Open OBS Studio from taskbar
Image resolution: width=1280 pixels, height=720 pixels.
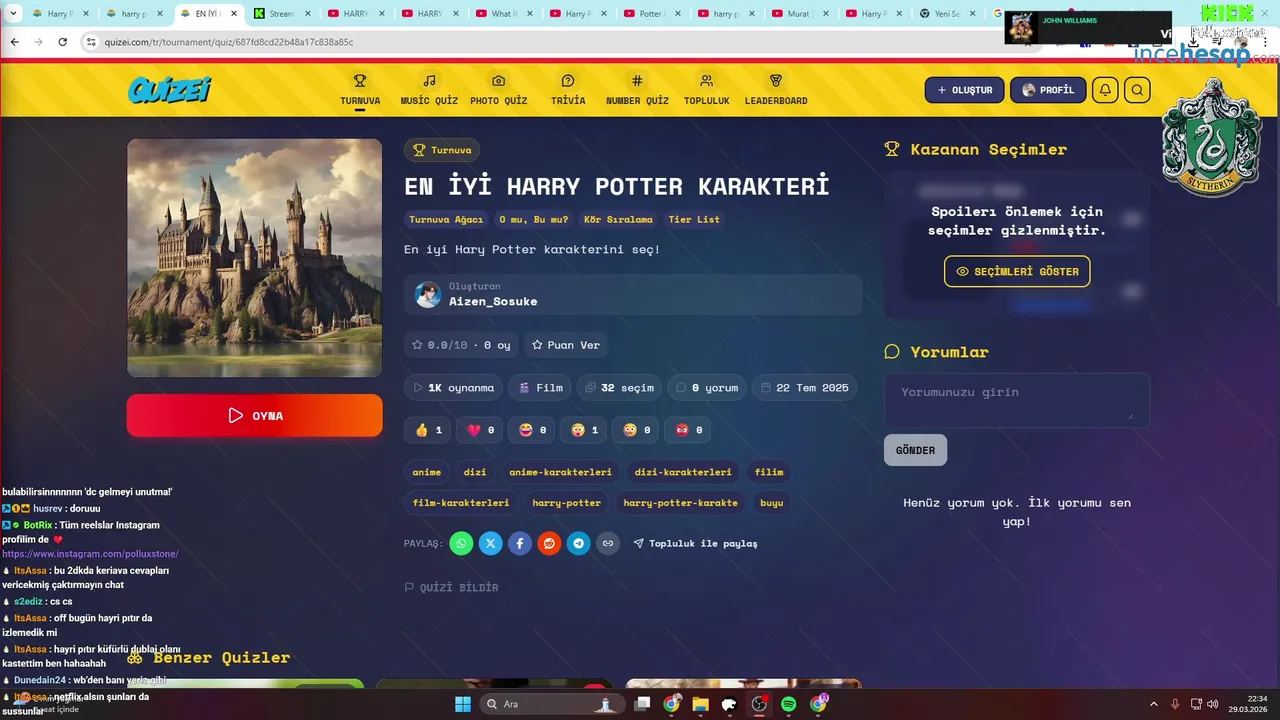click(759, 704)
